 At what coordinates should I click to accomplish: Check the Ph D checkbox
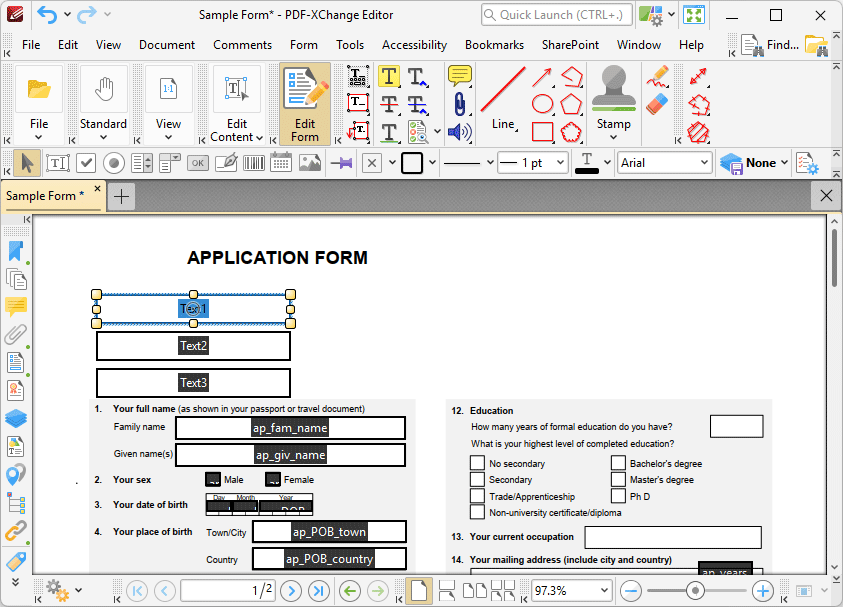point(618,496)
